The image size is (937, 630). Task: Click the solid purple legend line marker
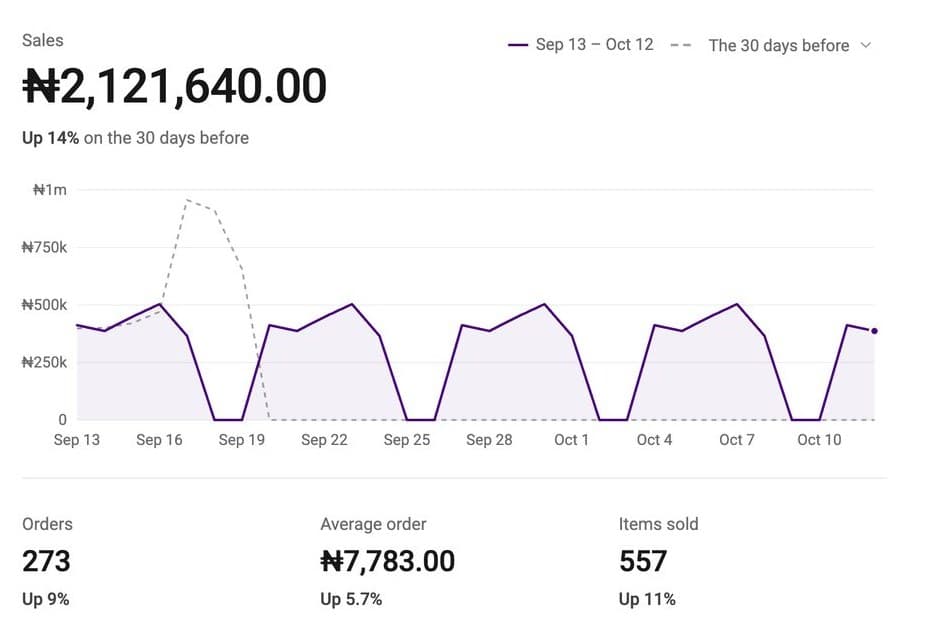click(x=518, y=45)
